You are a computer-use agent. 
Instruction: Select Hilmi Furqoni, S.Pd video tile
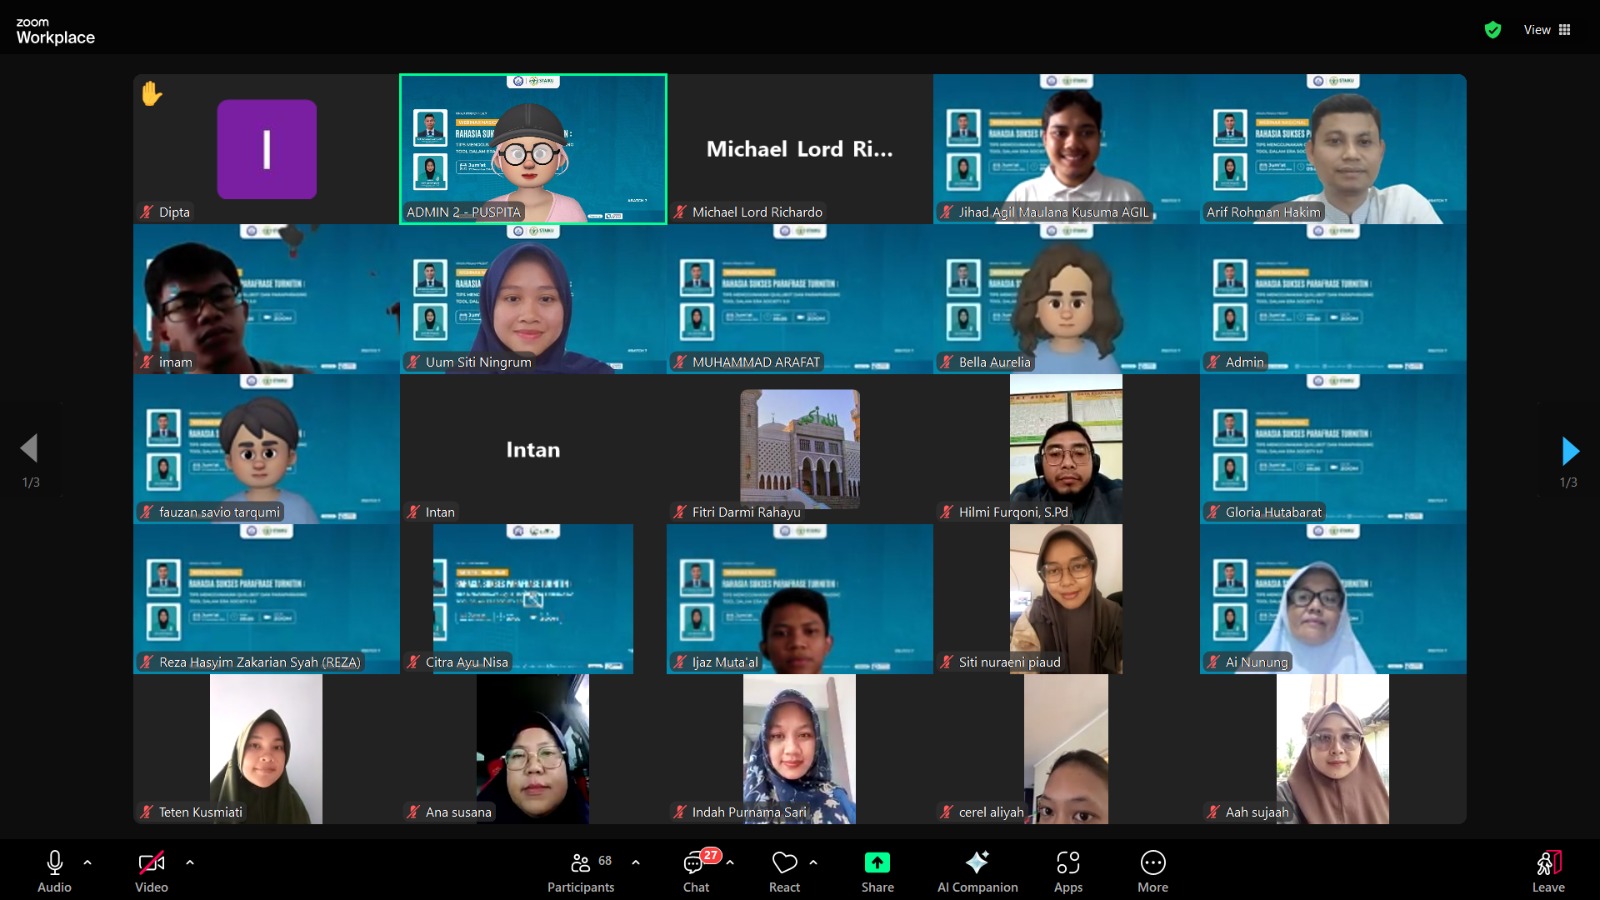(1066, 449)
